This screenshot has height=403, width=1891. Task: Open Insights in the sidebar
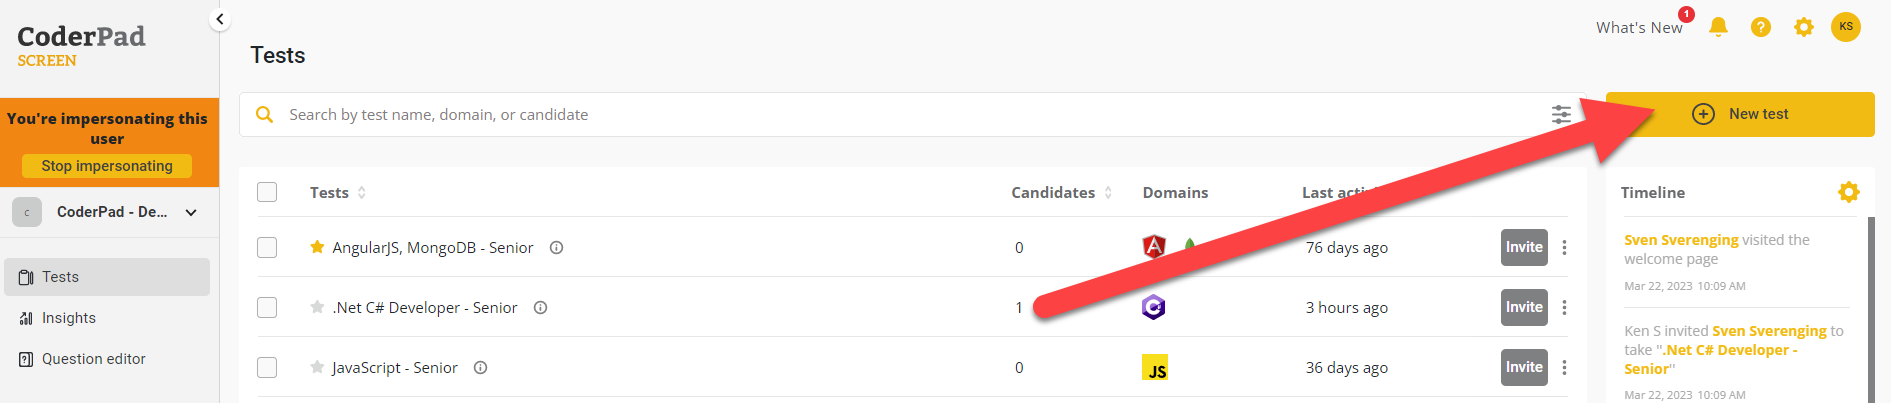click(69, 318)
